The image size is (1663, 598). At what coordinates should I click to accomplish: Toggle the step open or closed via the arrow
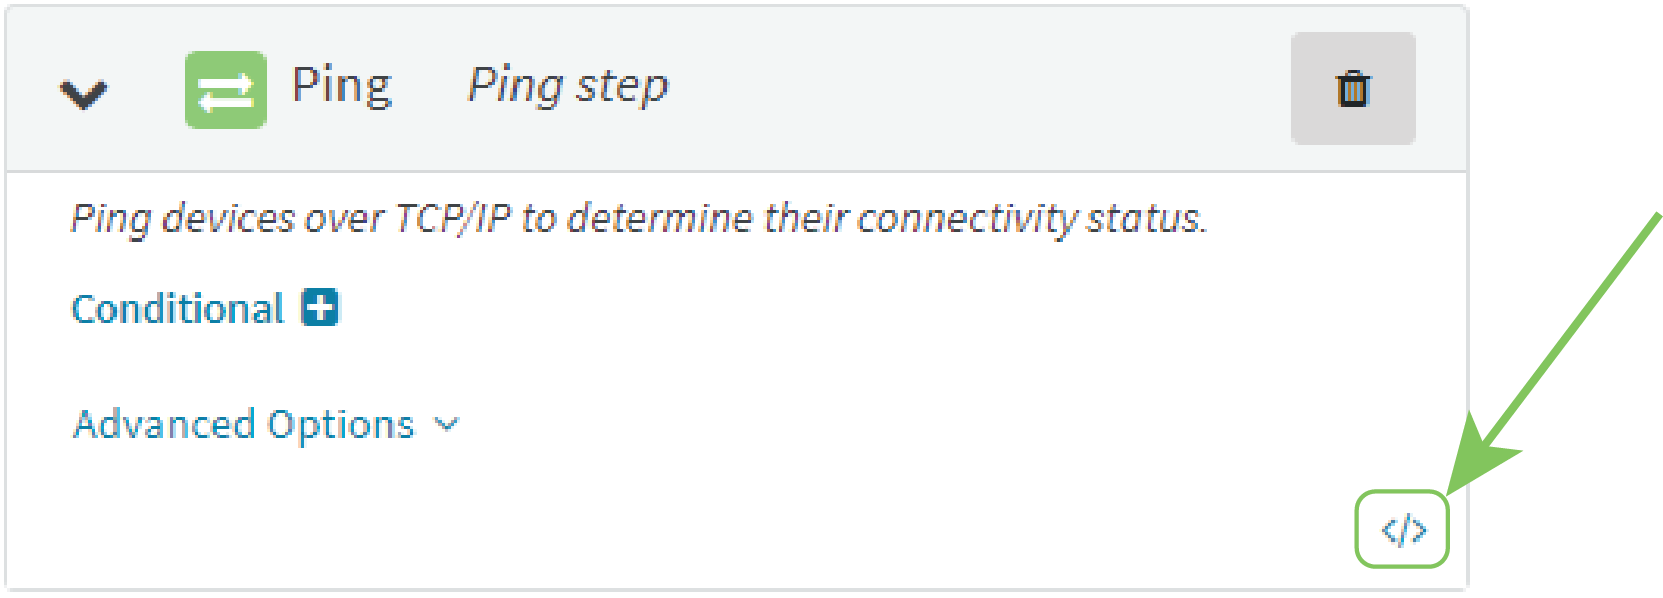coord(84,92)
